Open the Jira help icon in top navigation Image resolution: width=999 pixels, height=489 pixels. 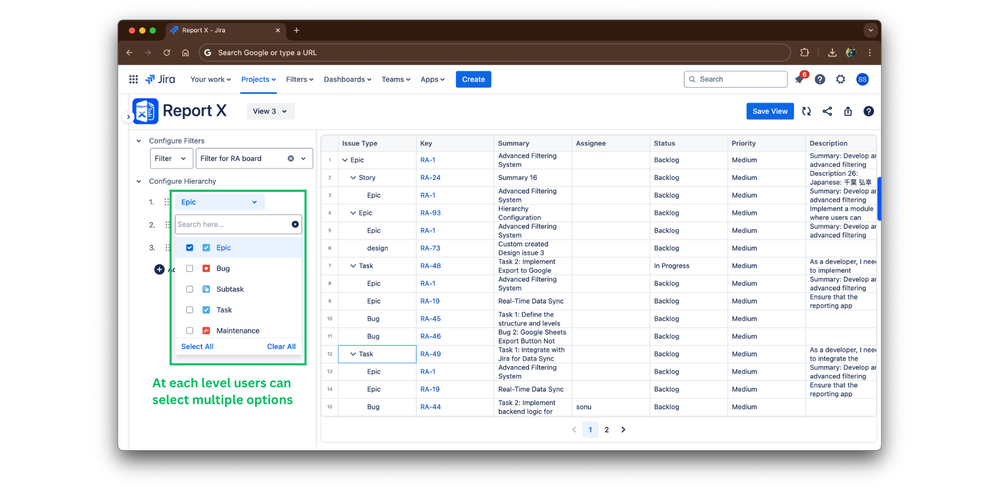point(820,80)
